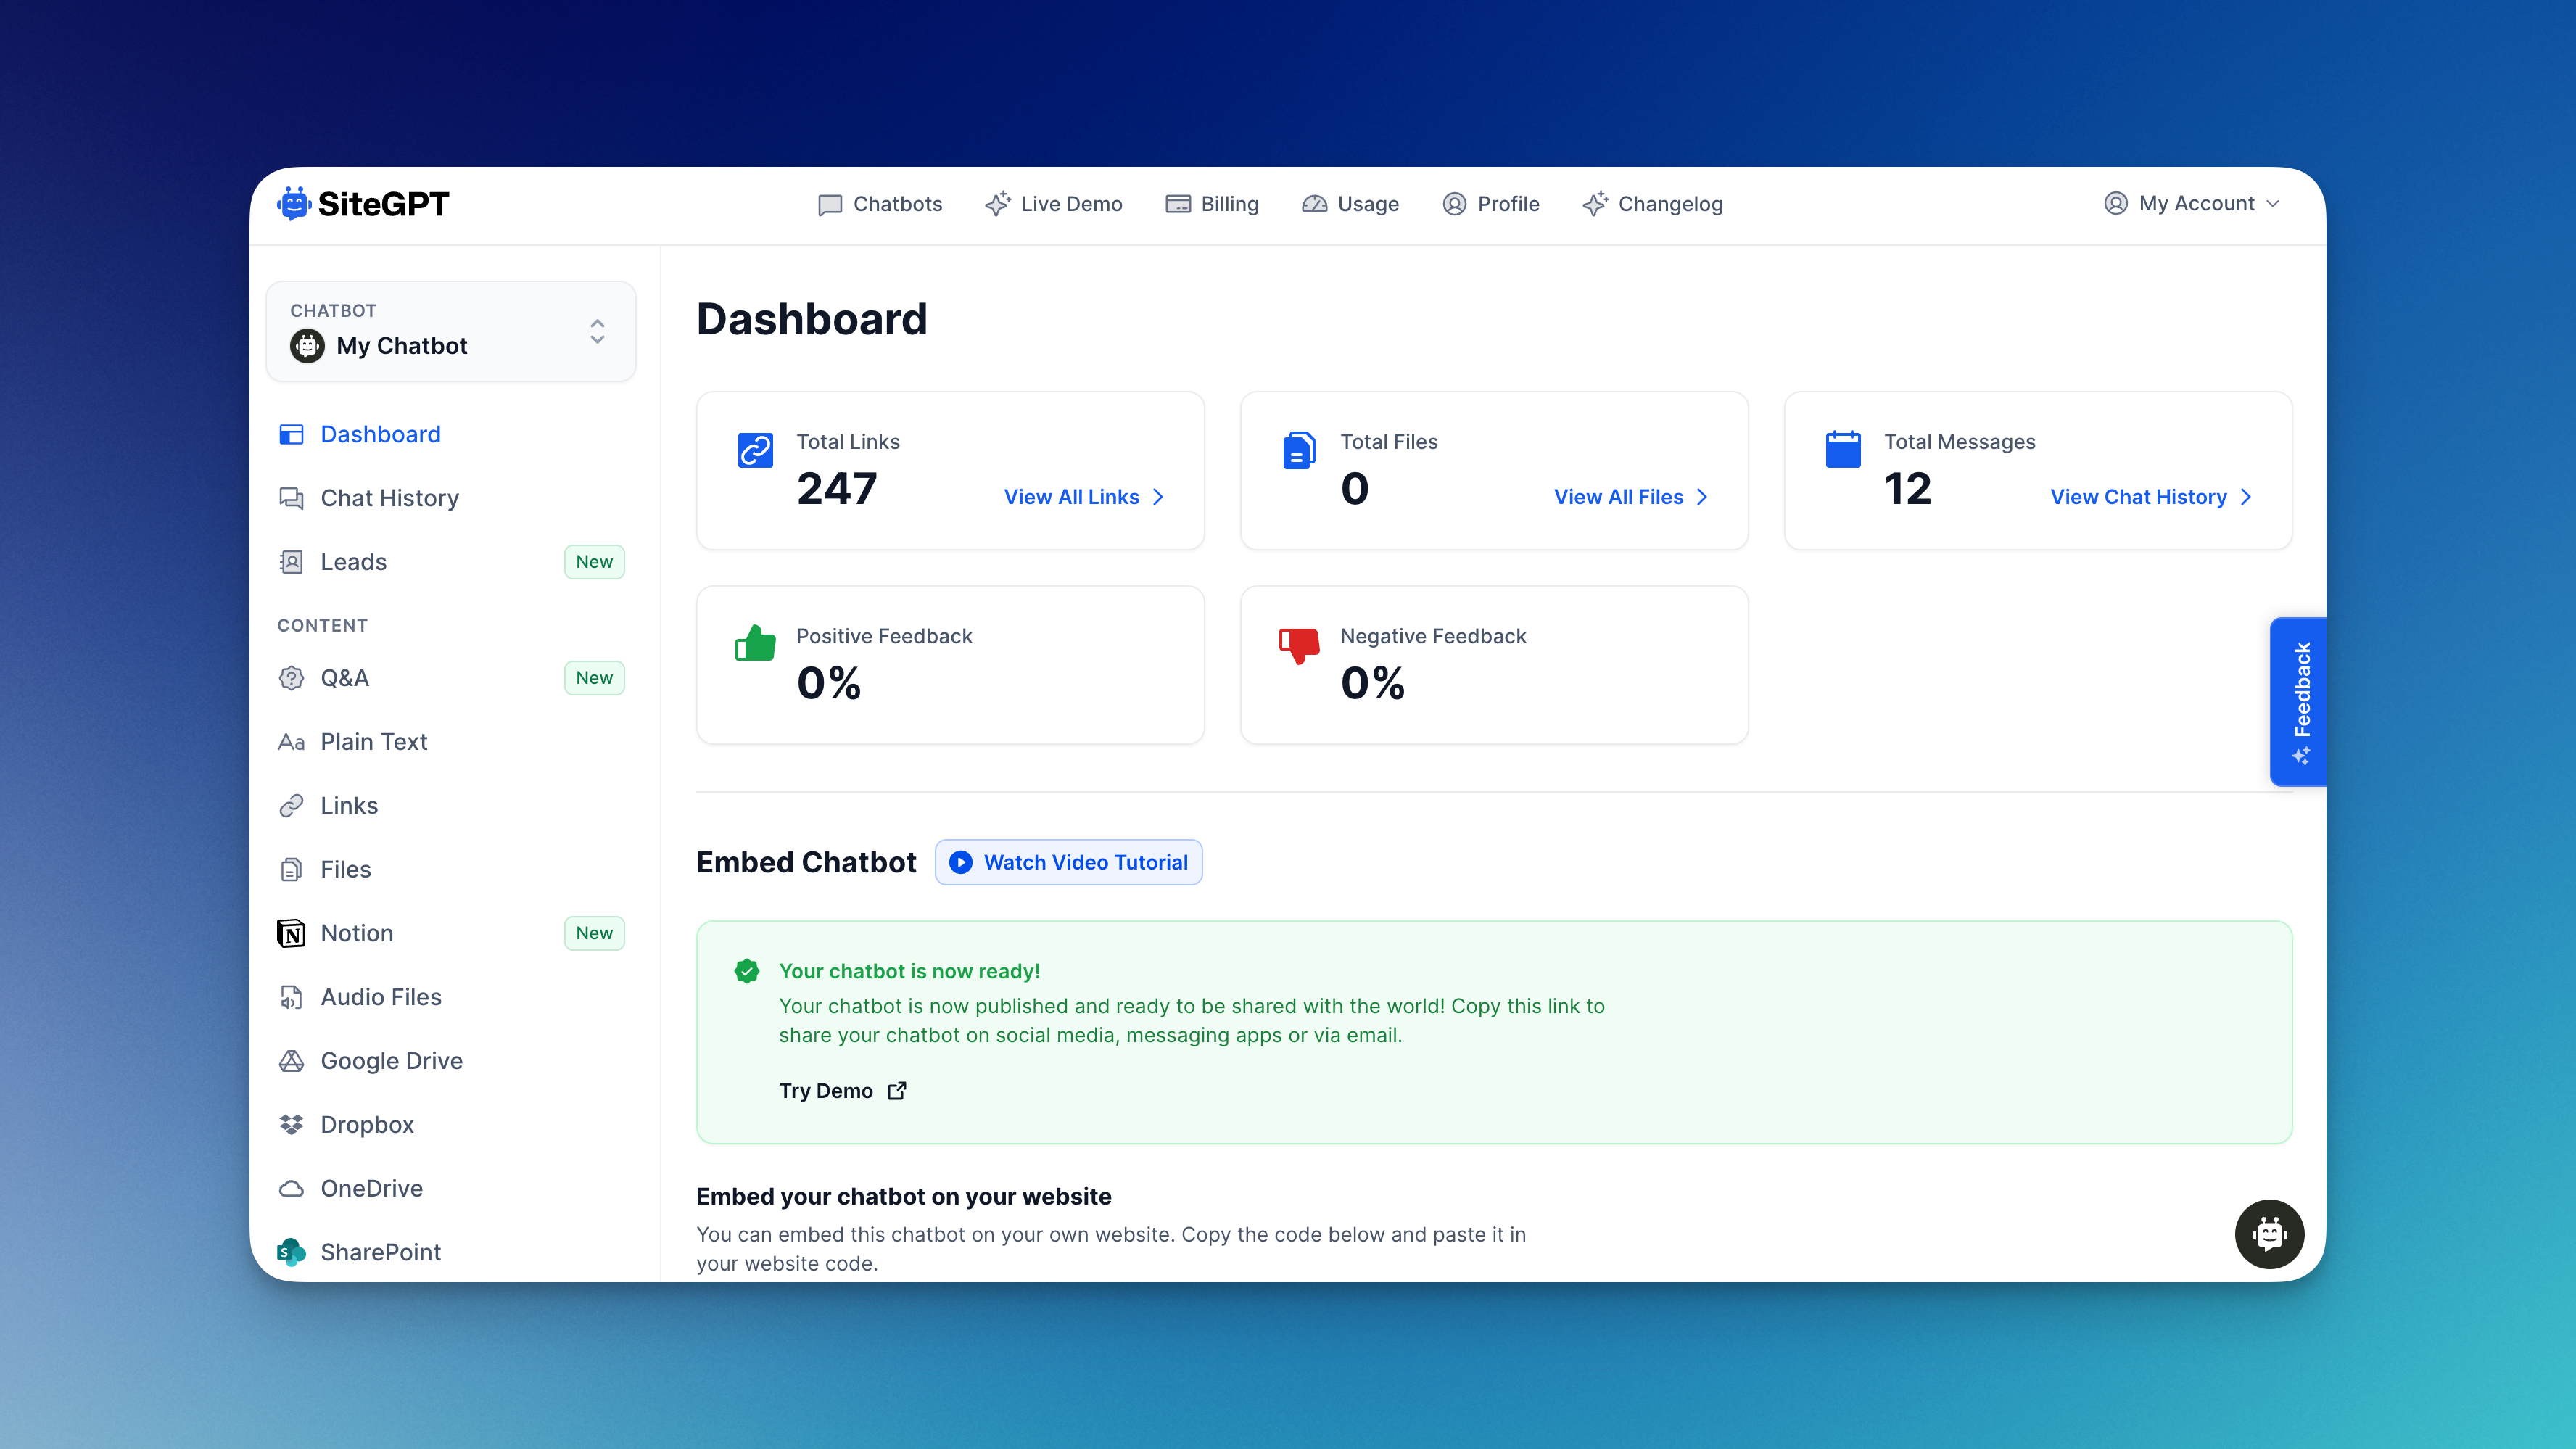Click the Total Links chain icon
2576x1449 pixels.
(x=755, y=450)
